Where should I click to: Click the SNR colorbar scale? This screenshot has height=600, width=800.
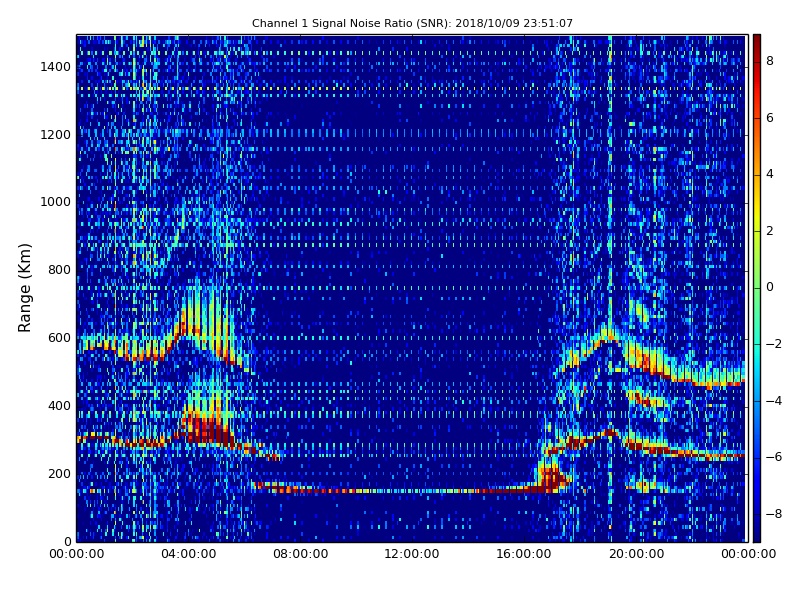click(757, 288)
